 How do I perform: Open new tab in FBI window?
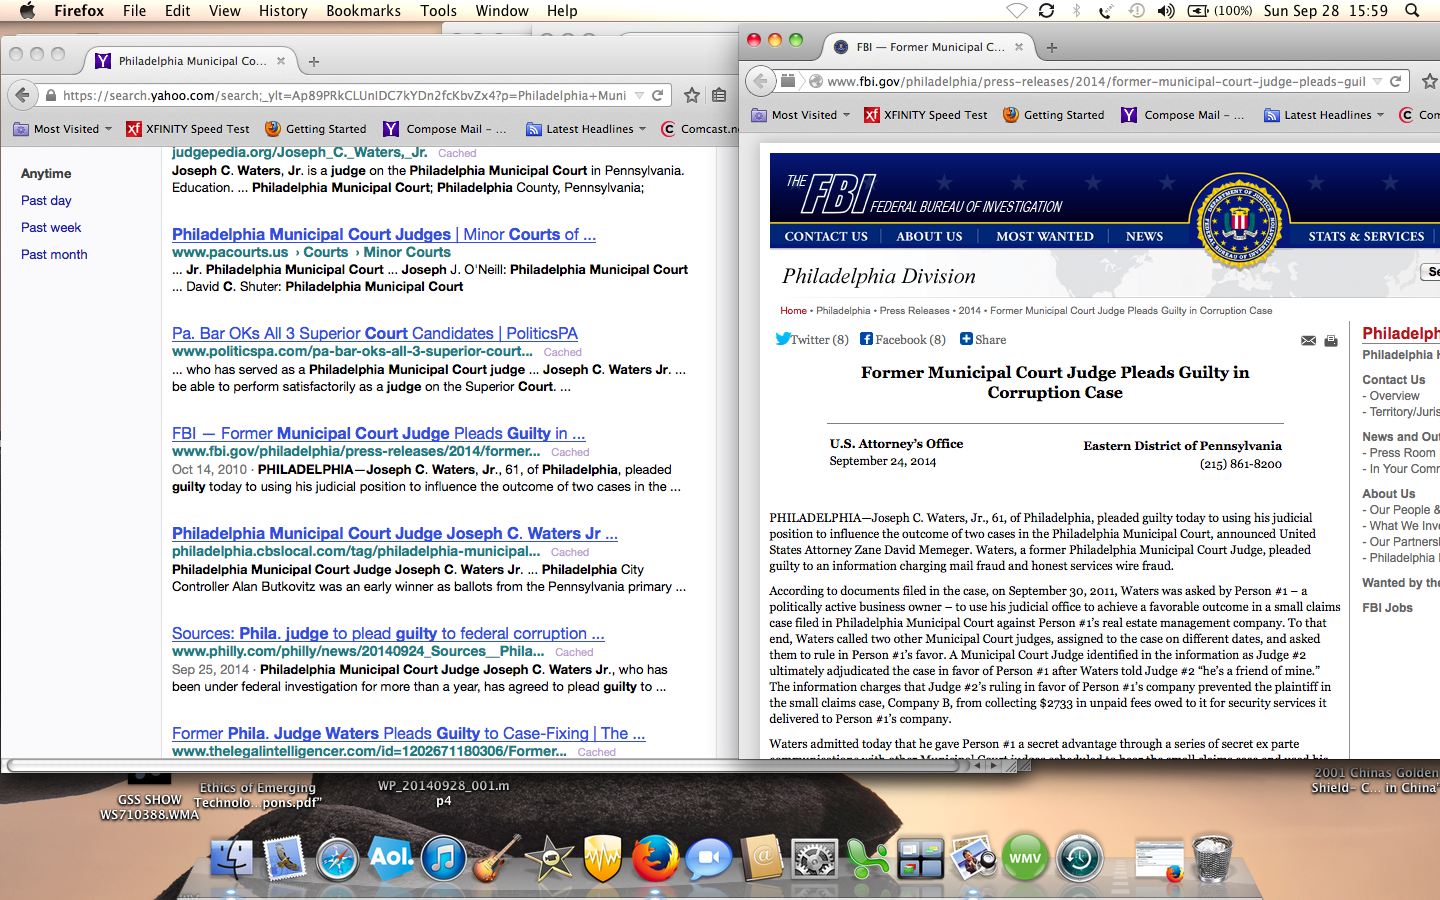point(1051,47)
